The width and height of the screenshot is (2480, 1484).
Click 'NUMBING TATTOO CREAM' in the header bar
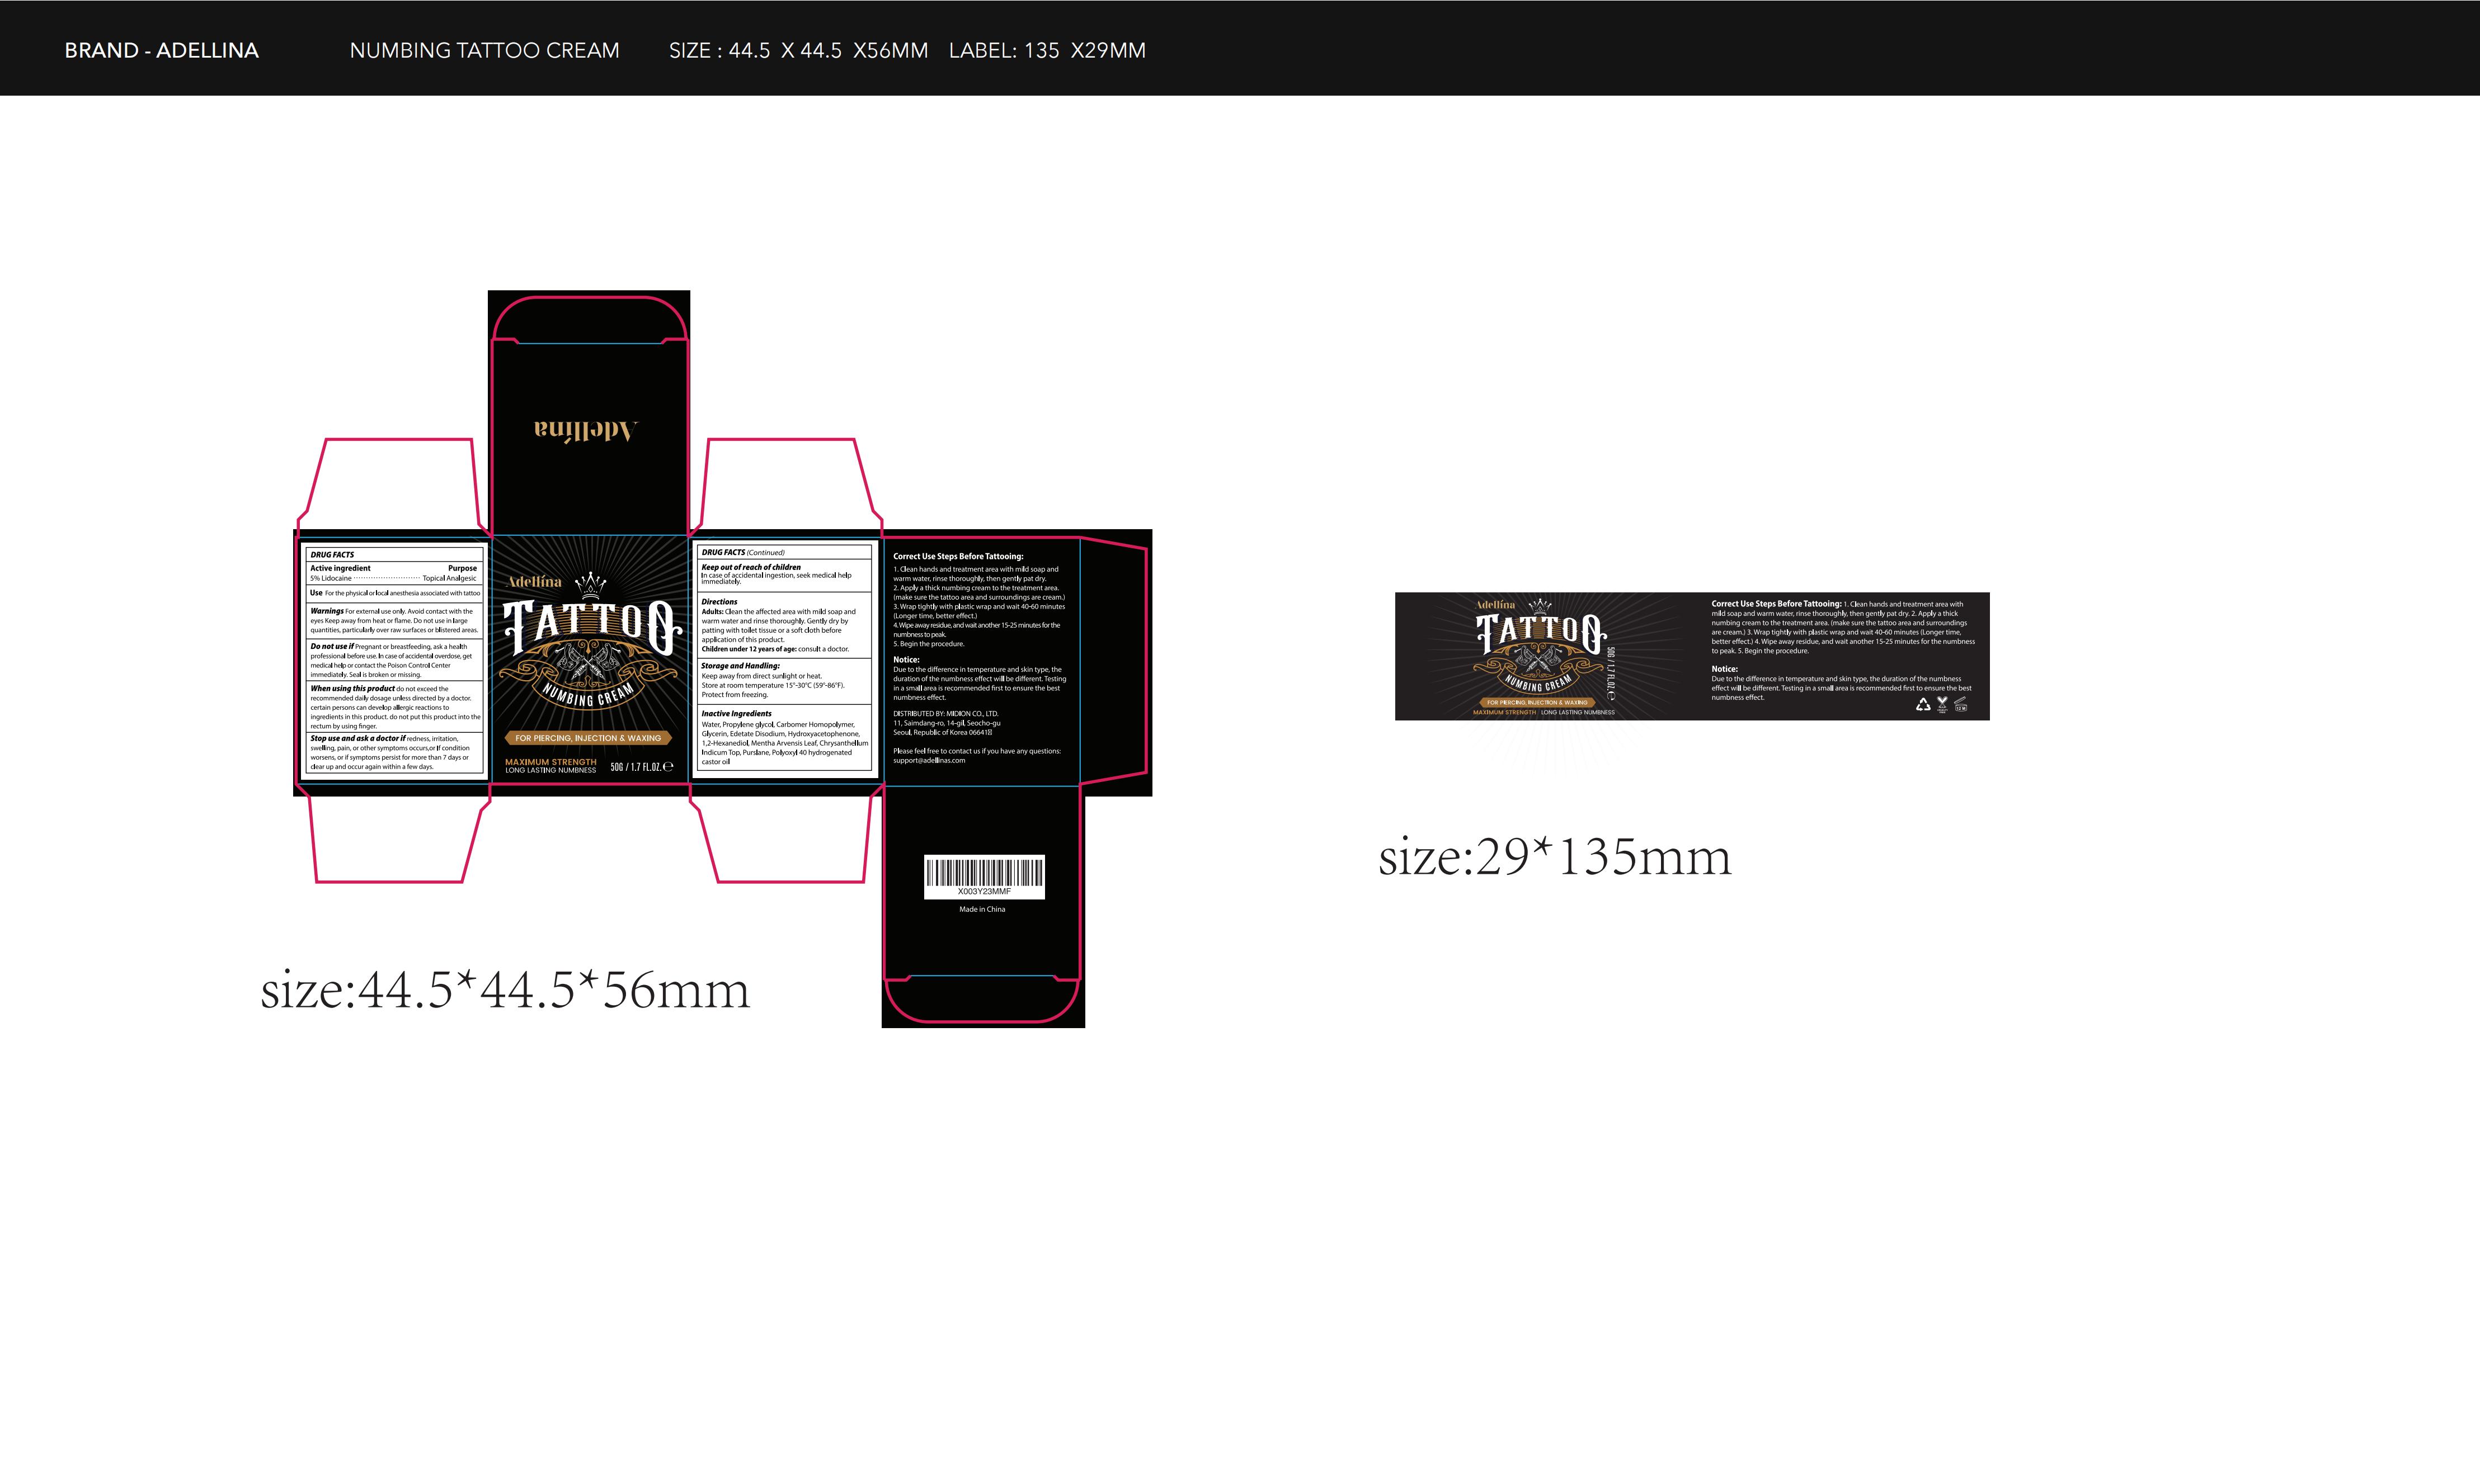tap(484, 50)
